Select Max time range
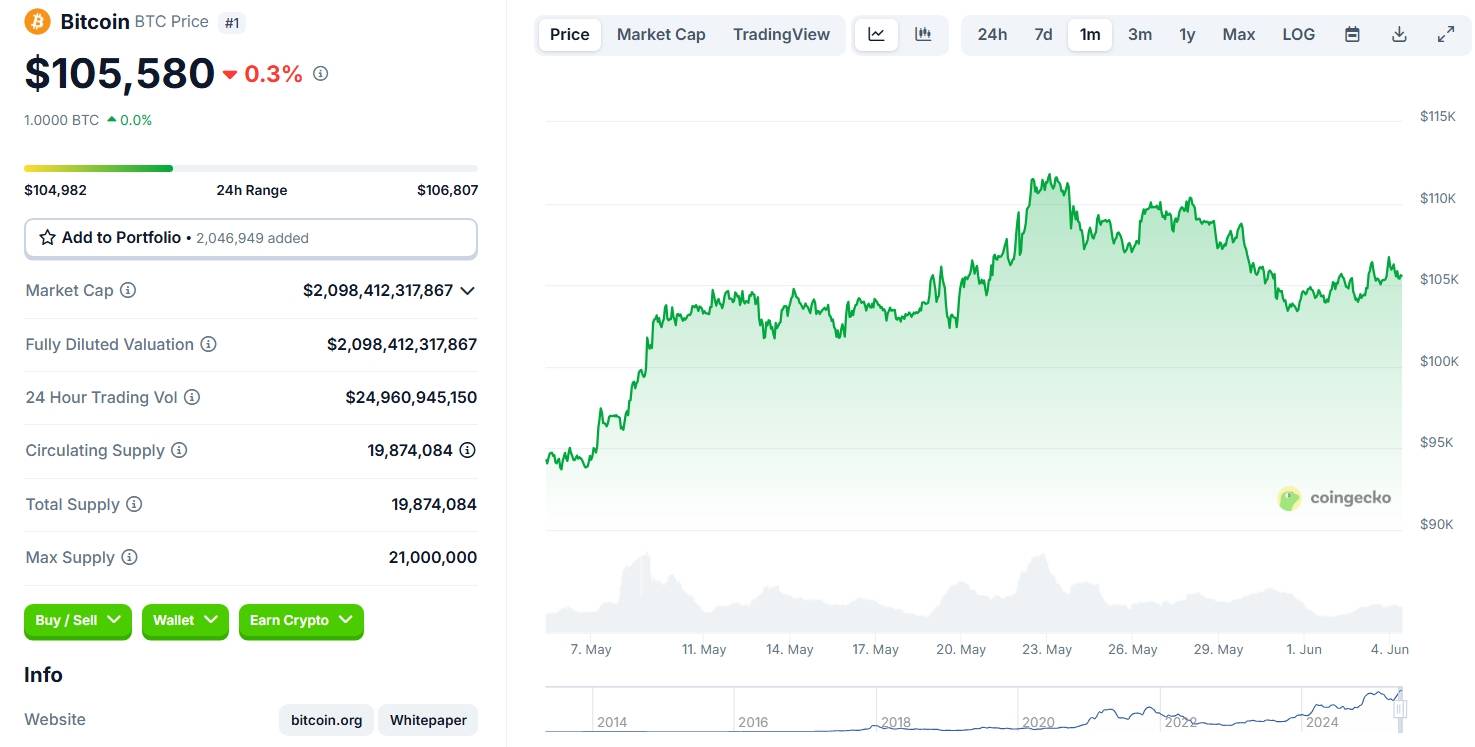 pos(1238,34)
